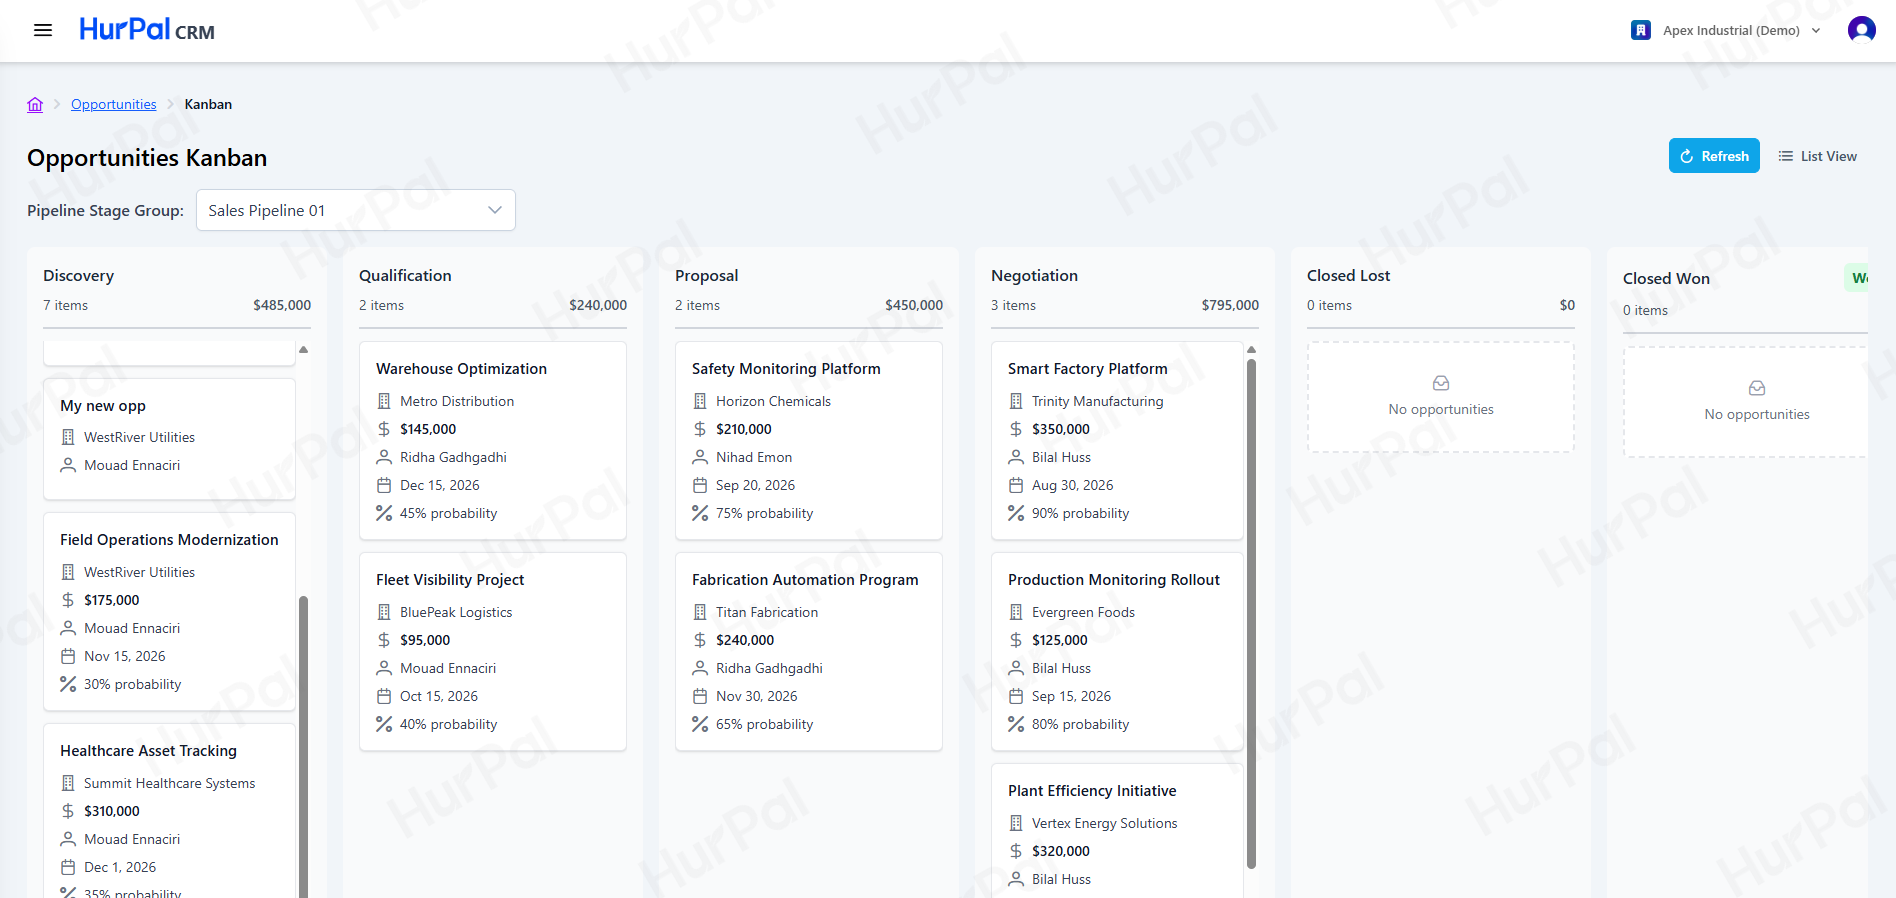The image size is (1896, 898).
Task: Click the person icon beside Ridha Gadhgadhi in Warehouse Optimization
Action: (x=384, y=457)
